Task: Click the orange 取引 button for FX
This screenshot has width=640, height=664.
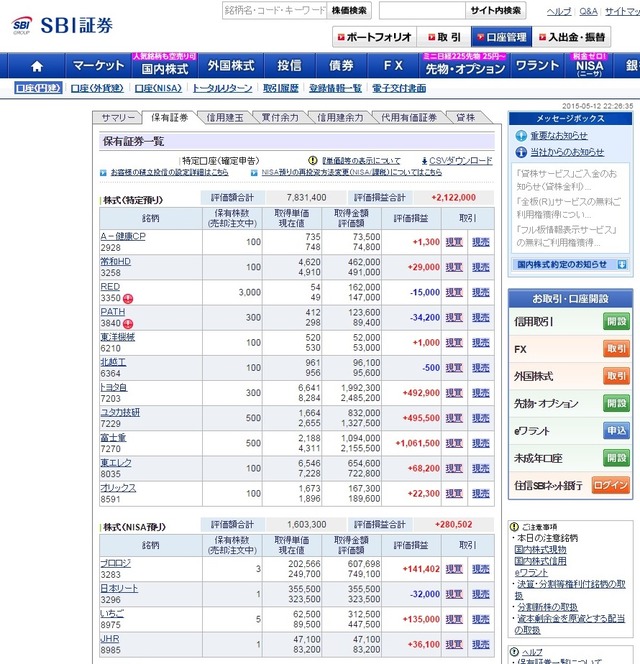Action: 616,349
